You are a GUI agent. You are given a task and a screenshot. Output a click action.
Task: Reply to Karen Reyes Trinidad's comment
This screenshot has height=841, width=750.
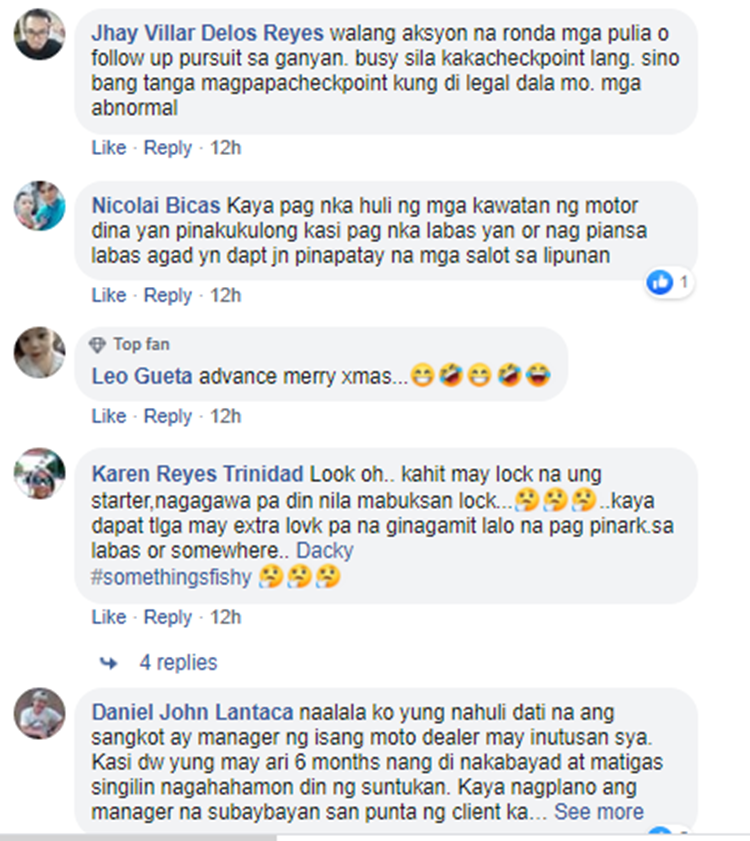167,617
